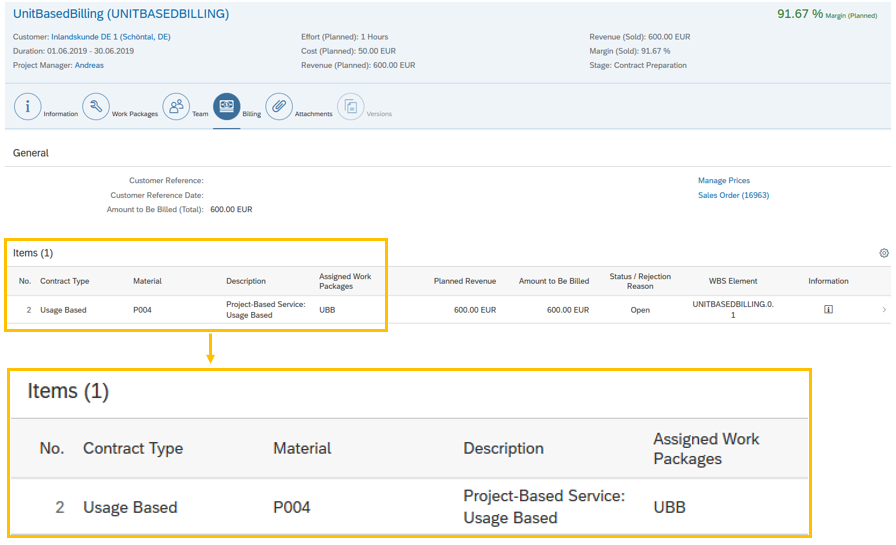Click the Team tab label
The width and height of the screenshot is (896, 545).
[x=200, y=114]
